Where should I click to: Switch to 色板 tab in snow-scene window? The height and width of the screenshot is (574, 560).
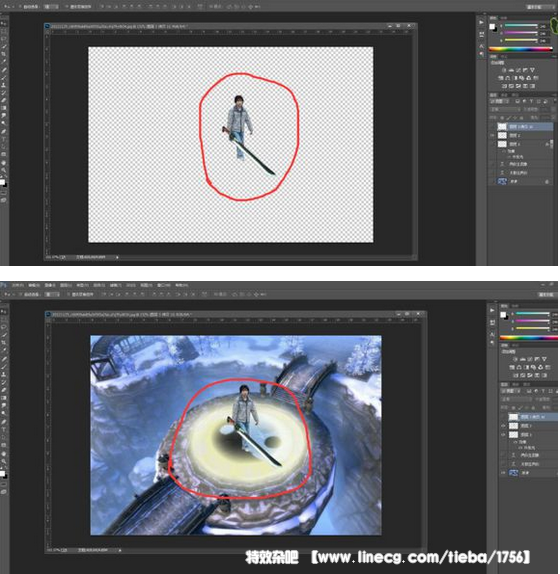[514, 306]
